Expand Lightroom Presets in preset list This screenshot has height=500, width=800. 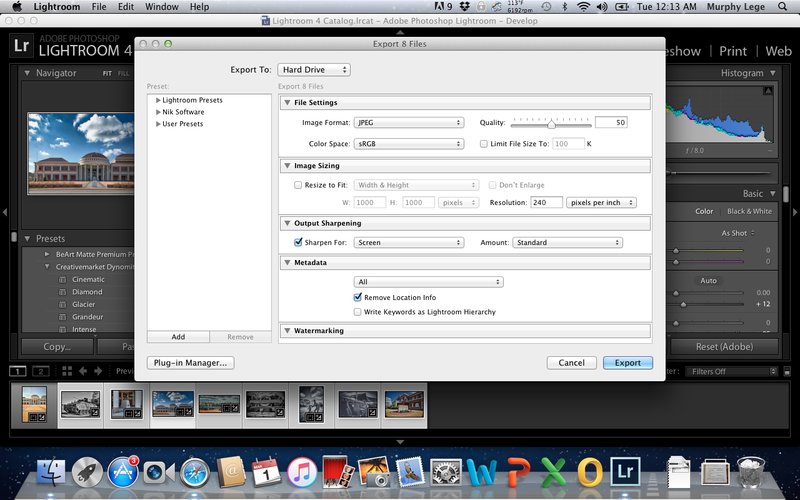click(x=158, y=100)
